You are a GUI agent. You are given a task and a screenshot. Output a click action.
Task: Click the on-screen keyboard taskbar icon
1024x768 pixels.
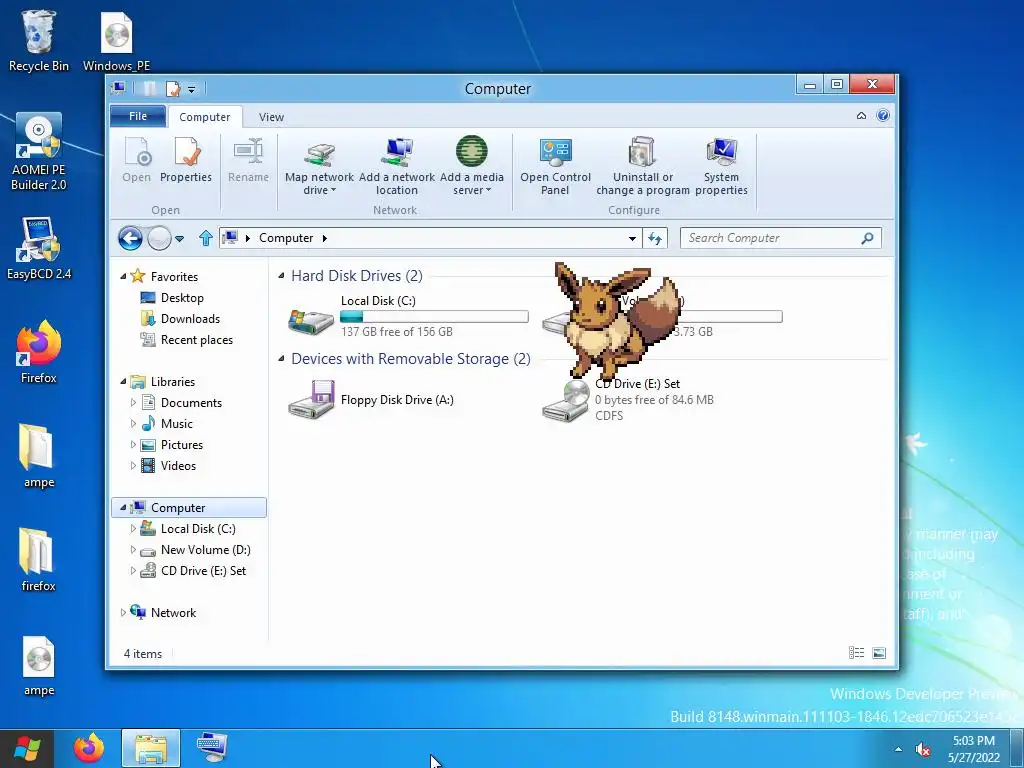point(212,748)
